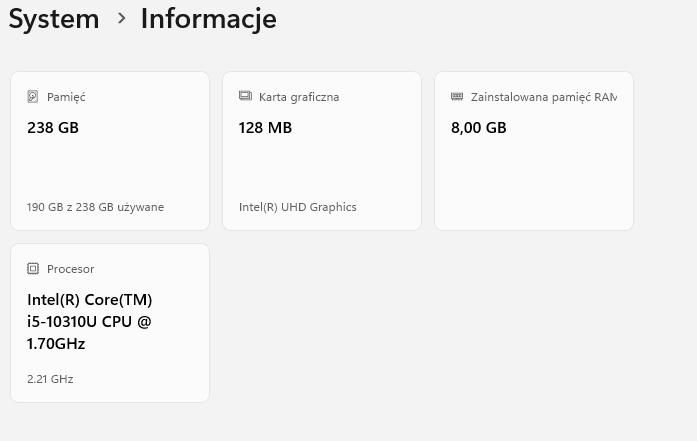The height and width of the screenshot is (441, 697).
Task: Click the 238 GB storage value
Action: point(53,128)
